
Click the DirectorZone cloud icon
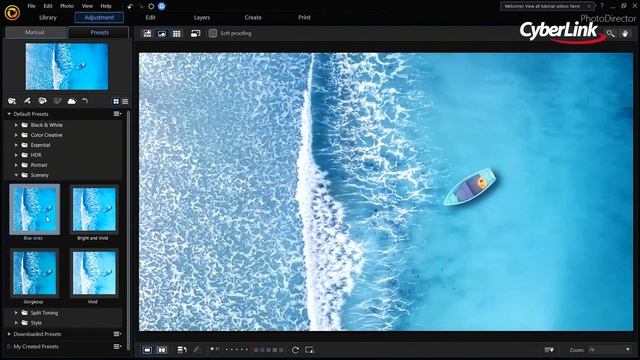coord(71,101)
